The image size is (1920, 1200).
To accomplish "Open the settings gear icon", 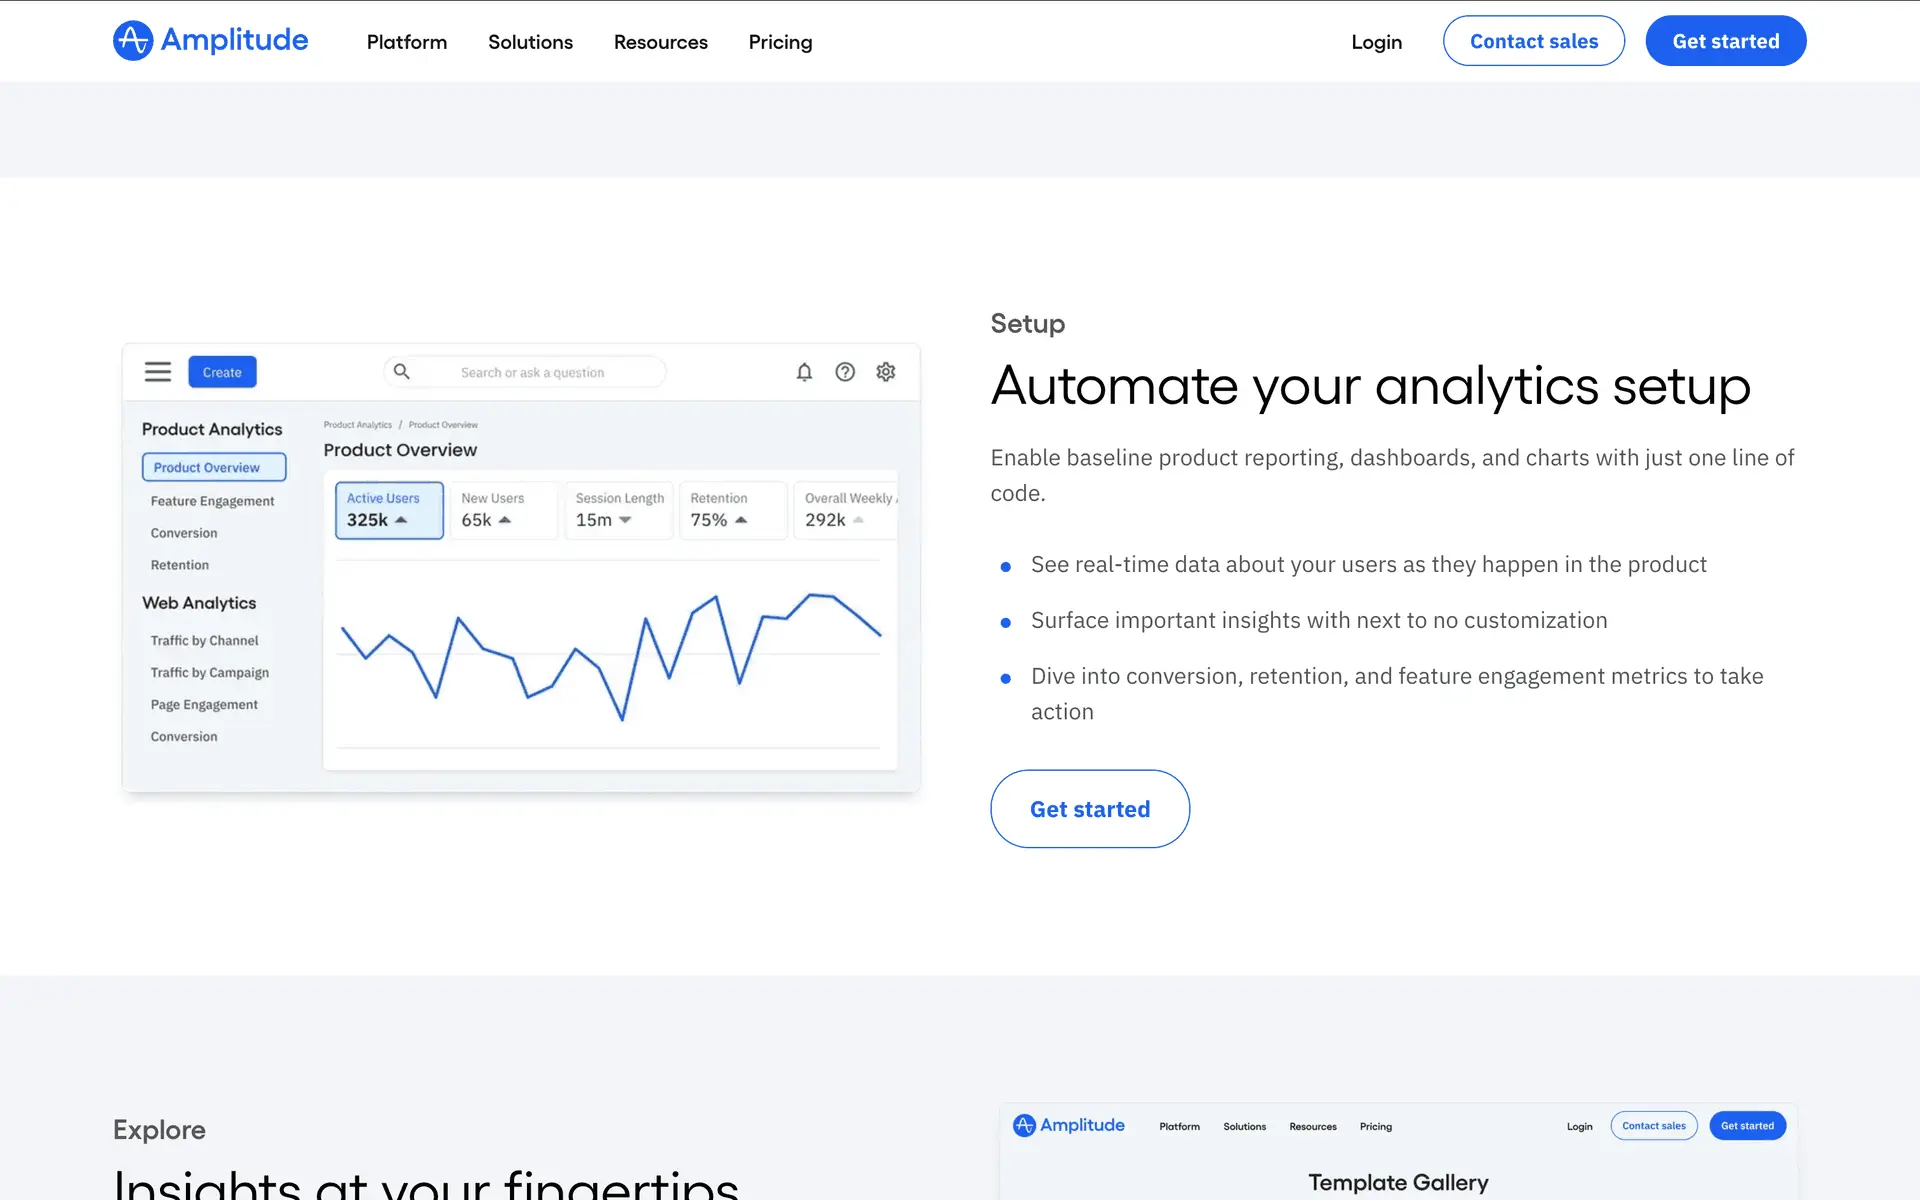I will pos(886,372).
